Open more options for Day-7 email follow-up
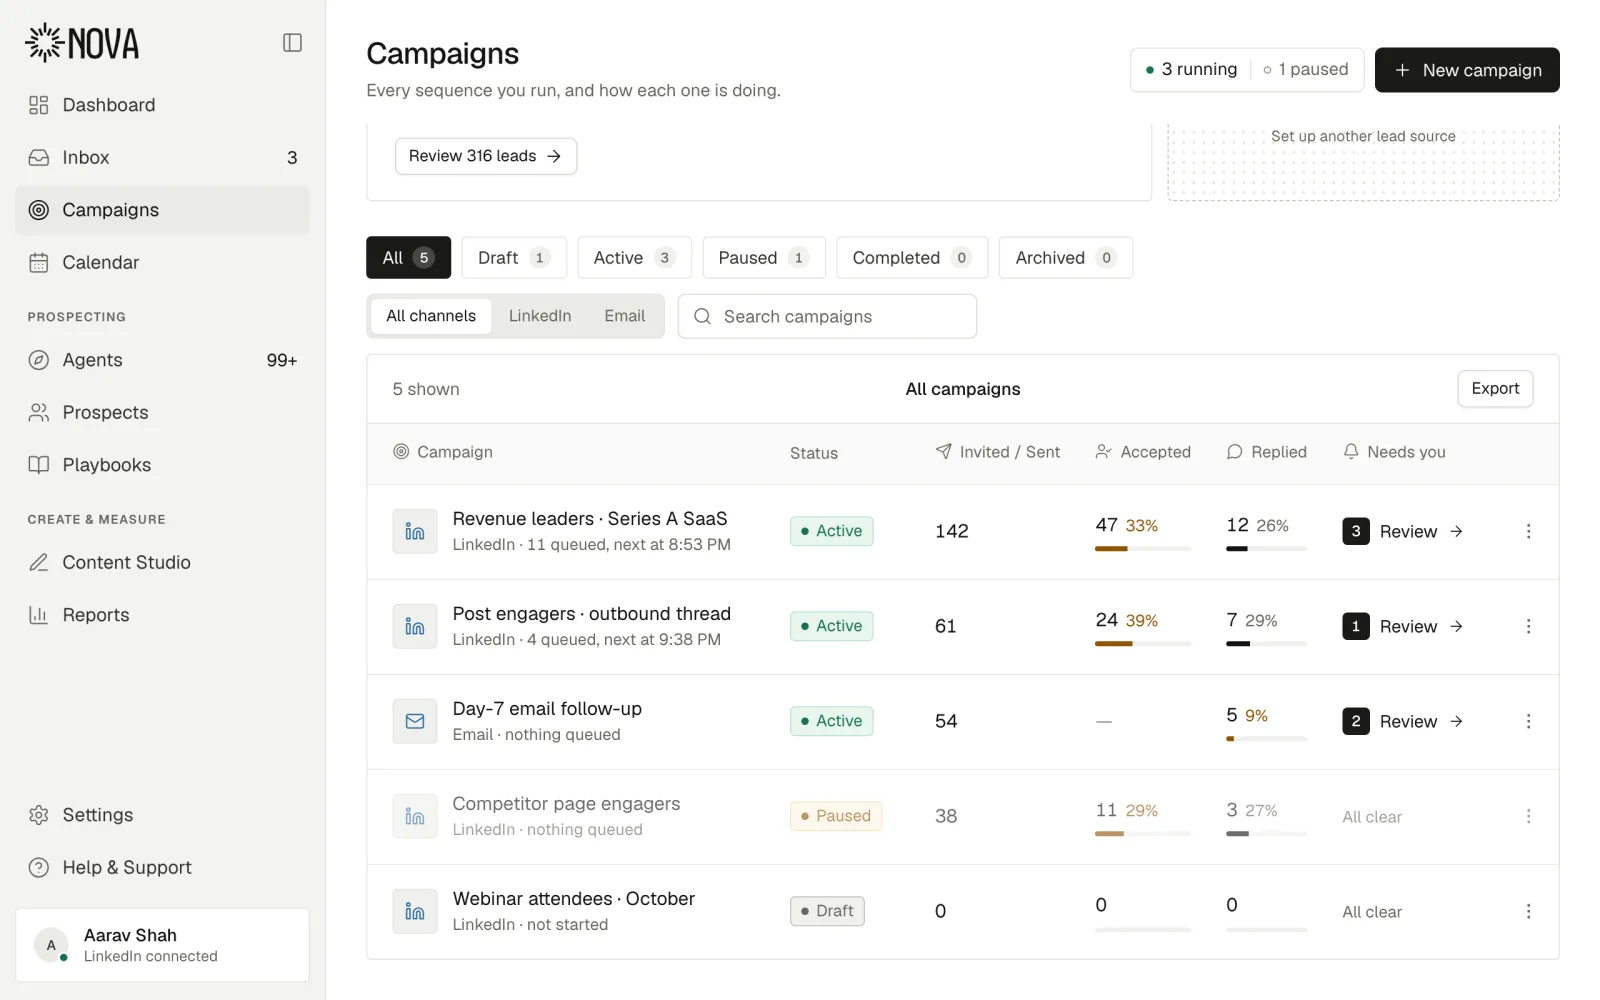This screenshot has width=1600, height=1000. [x=1528, y=721]
